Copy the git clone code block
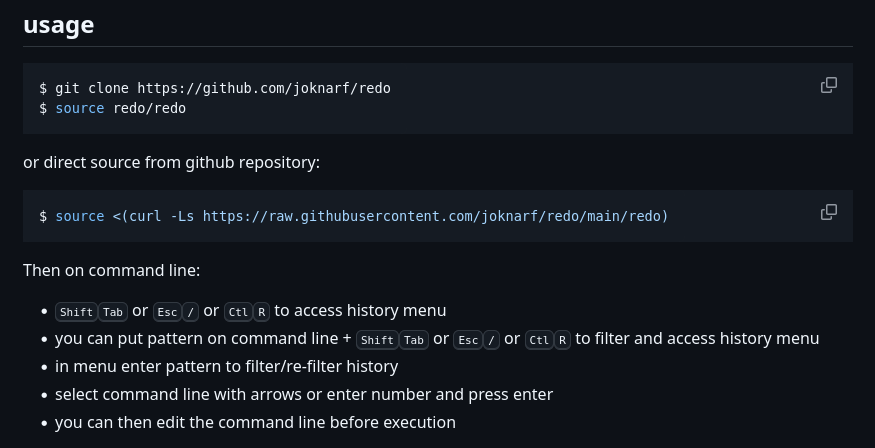The width and height of the screenshot is (875, 448). [828, 85]
